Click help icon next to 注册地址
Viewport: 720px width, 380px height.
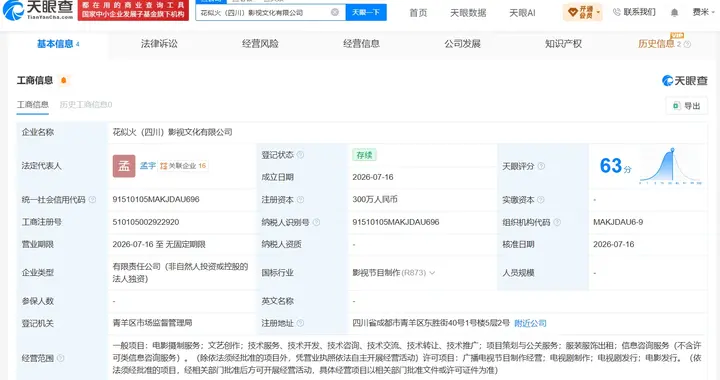[300, 323]
